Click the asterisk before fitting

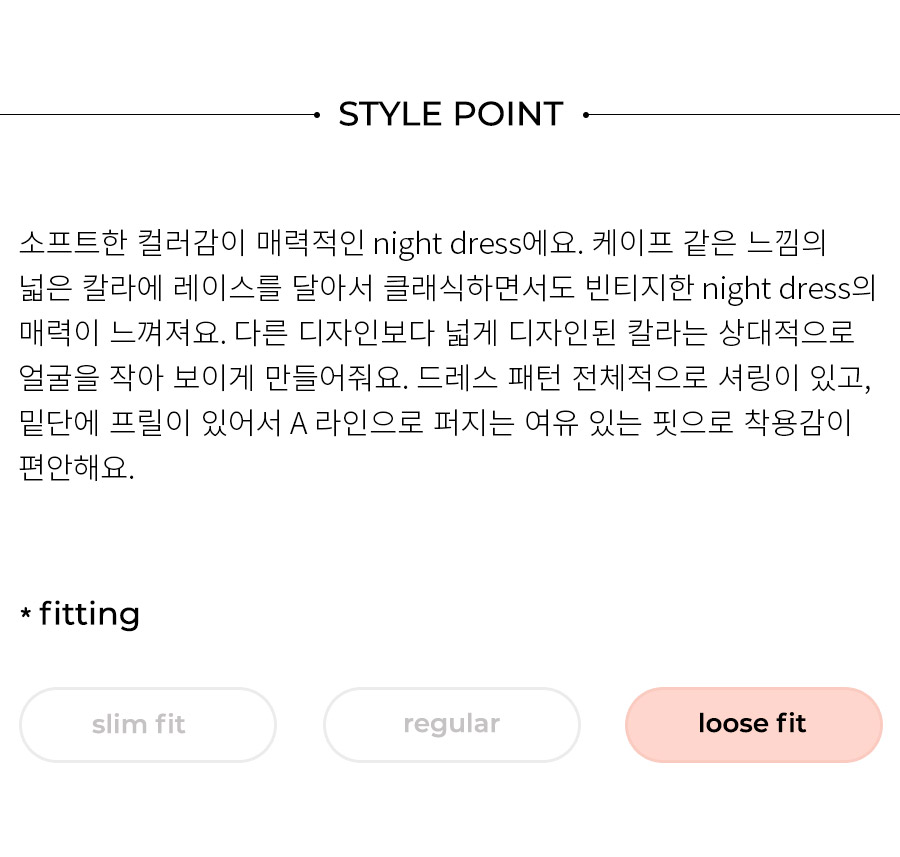pos(25,613)
